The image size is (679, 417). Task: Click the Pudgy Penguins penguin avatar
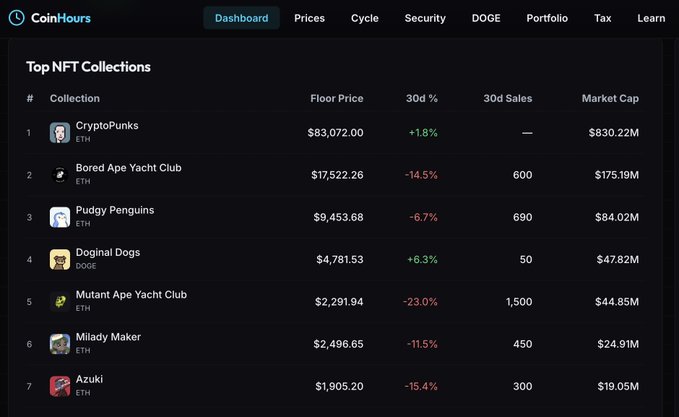click(x=60, y=217)
